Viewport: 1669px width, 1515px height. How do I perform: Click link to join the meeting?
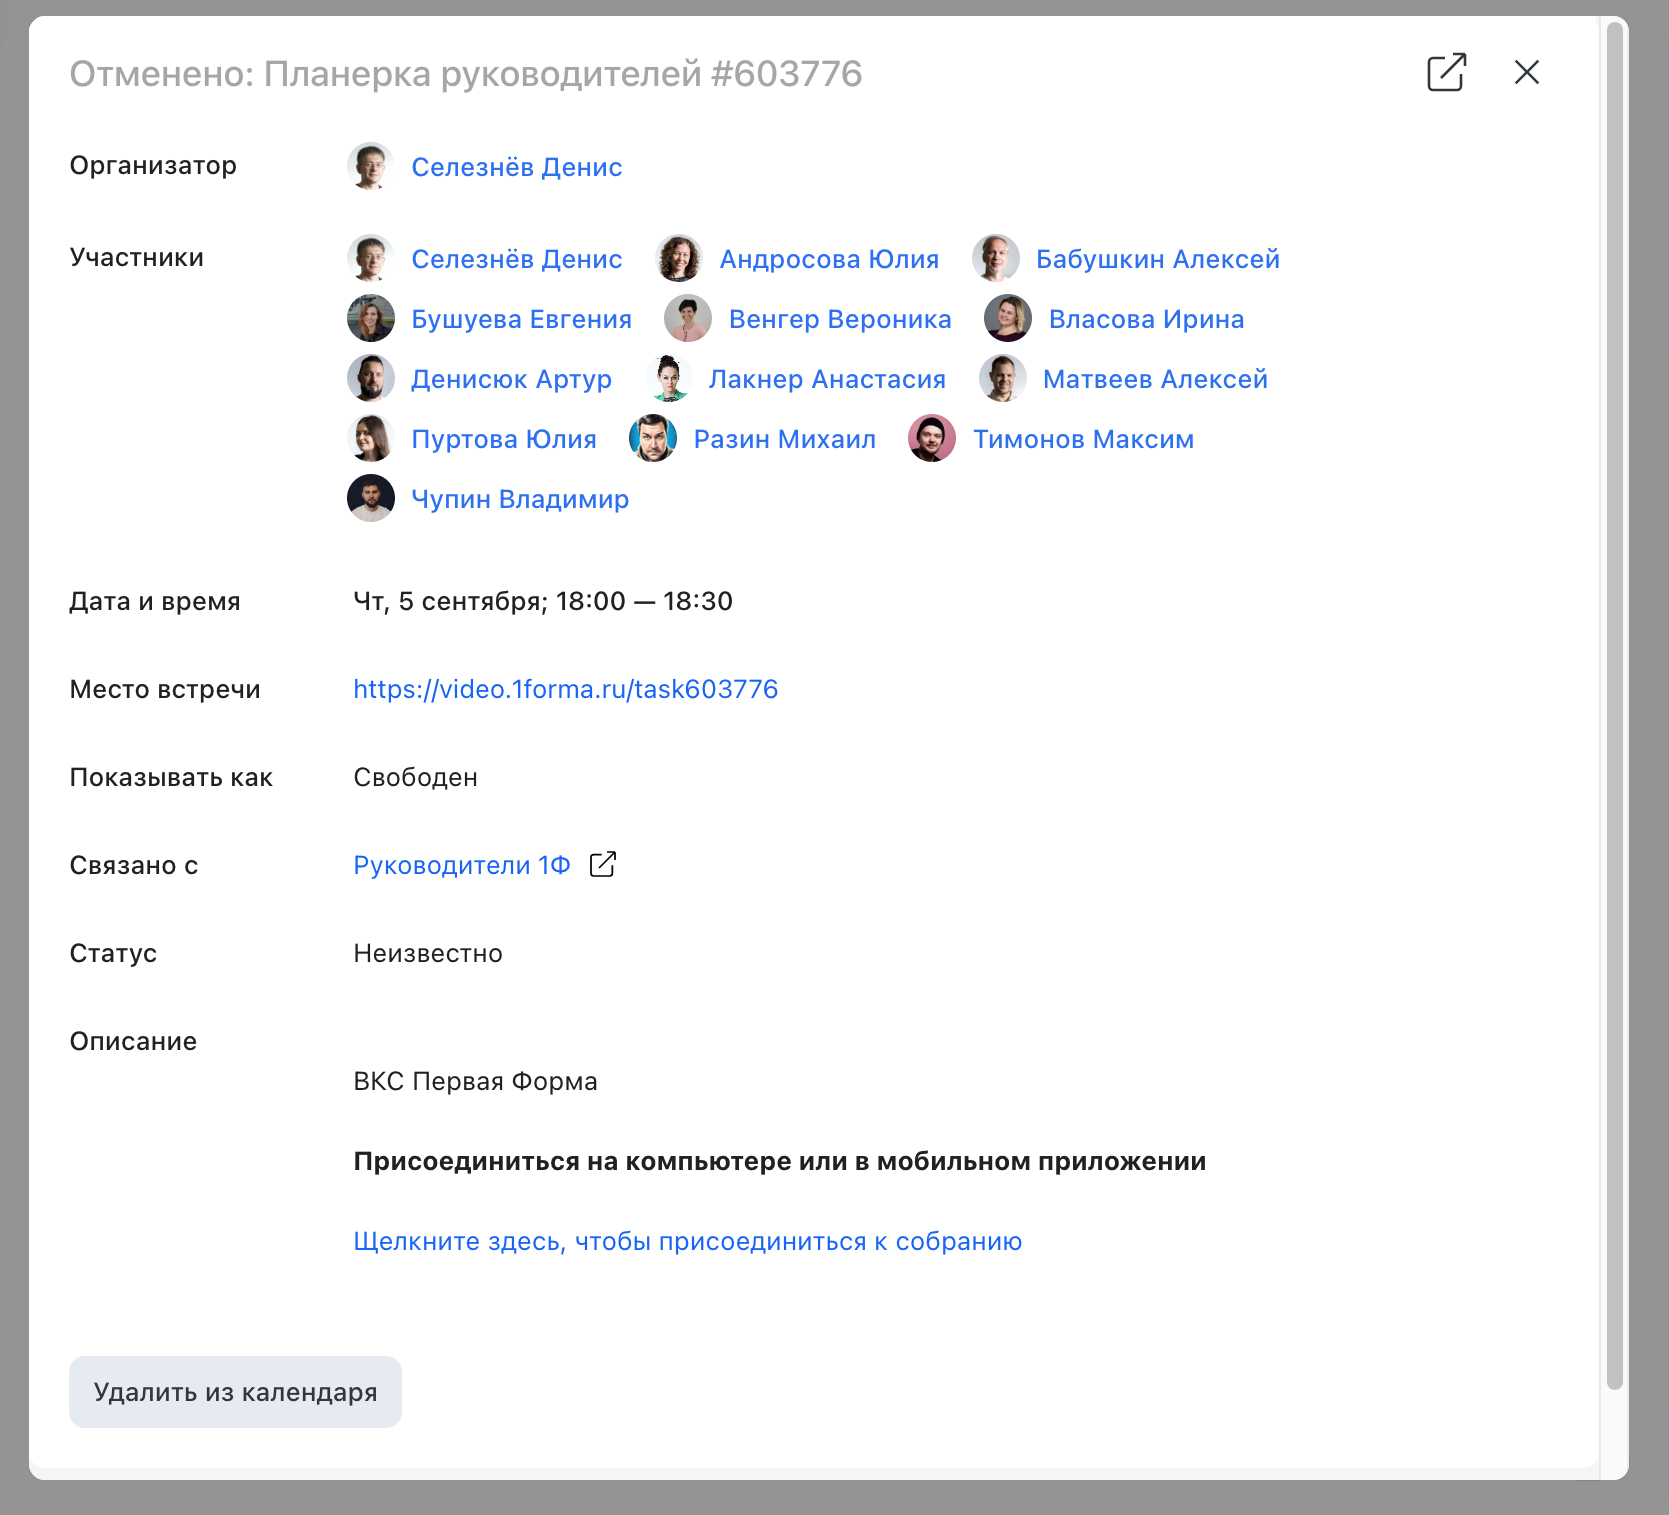(688, 1241)
